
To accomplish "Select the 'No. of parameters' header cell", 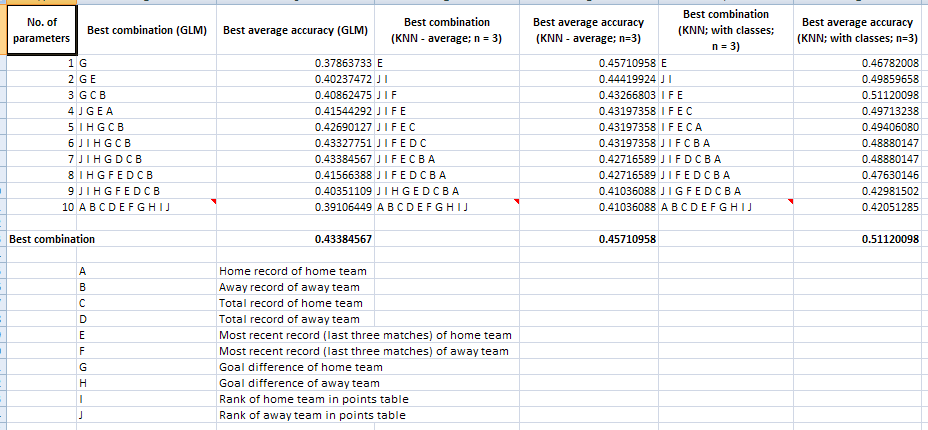I will (x=41, y=30).
